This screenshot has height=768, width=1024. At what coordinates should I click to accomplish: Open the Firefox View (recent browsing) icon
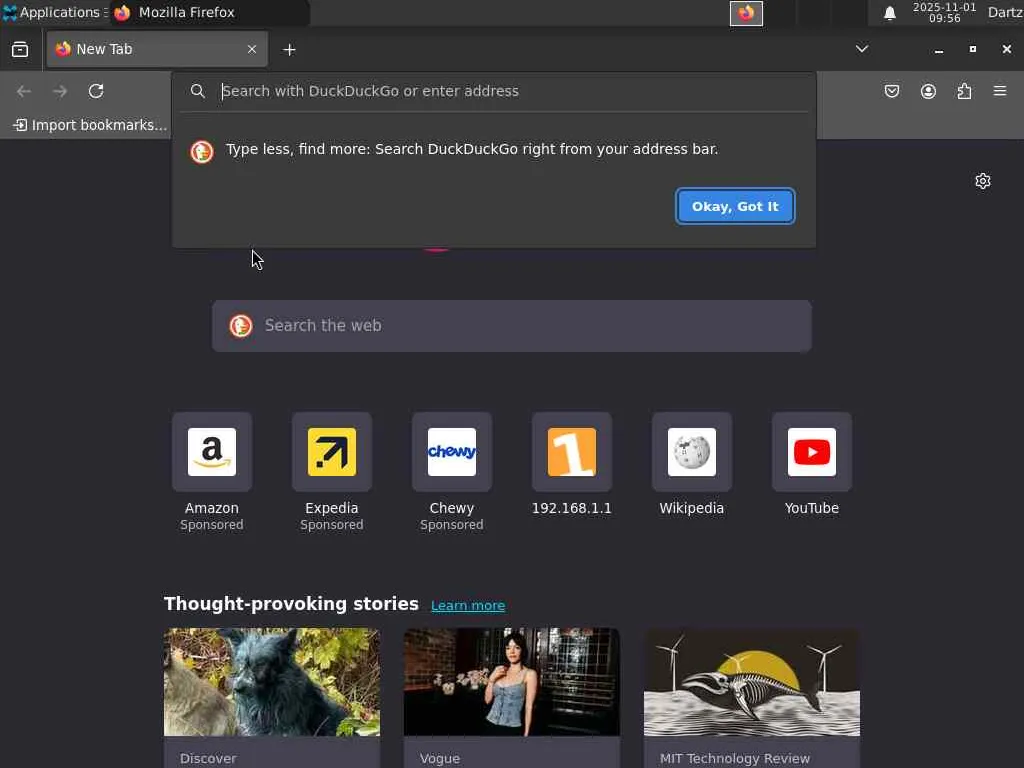click(20, 50)
